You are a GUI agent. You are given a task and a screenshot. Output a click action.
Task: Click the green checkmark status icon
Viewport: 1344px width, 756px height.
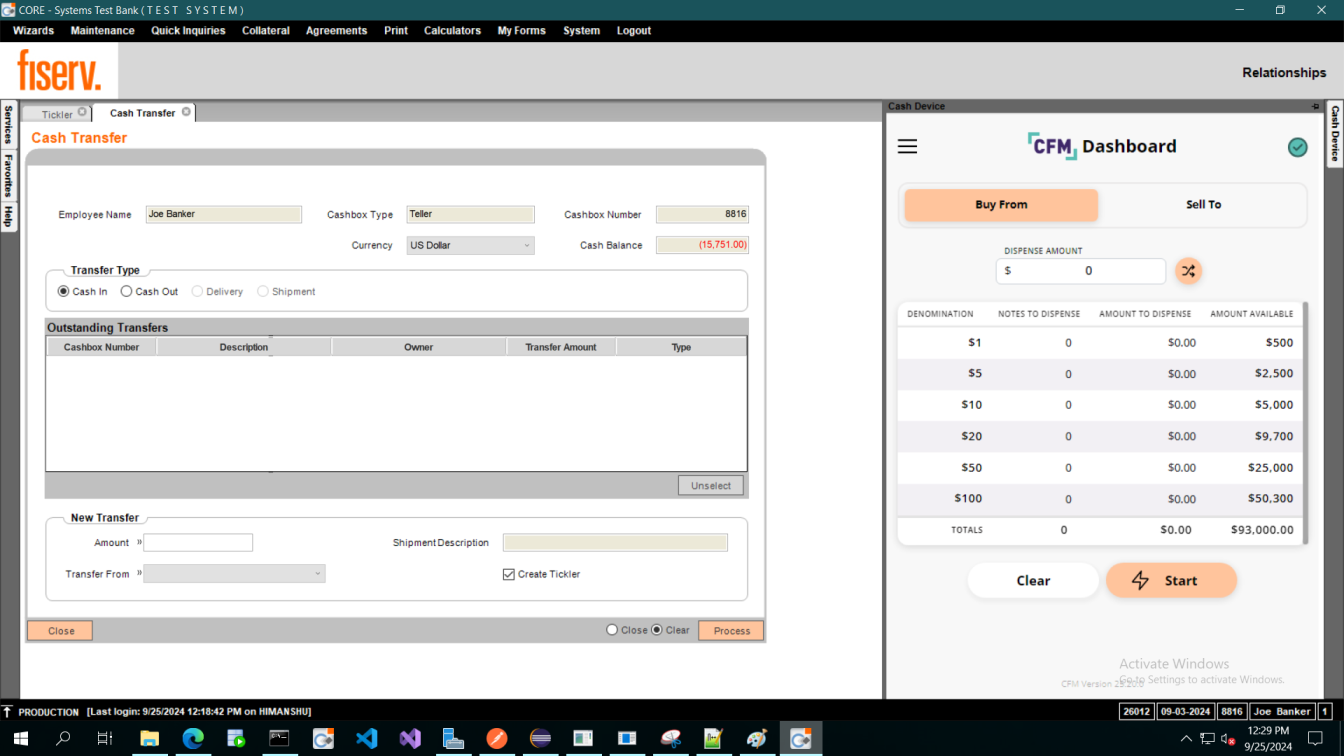[x=1297, y=148]
